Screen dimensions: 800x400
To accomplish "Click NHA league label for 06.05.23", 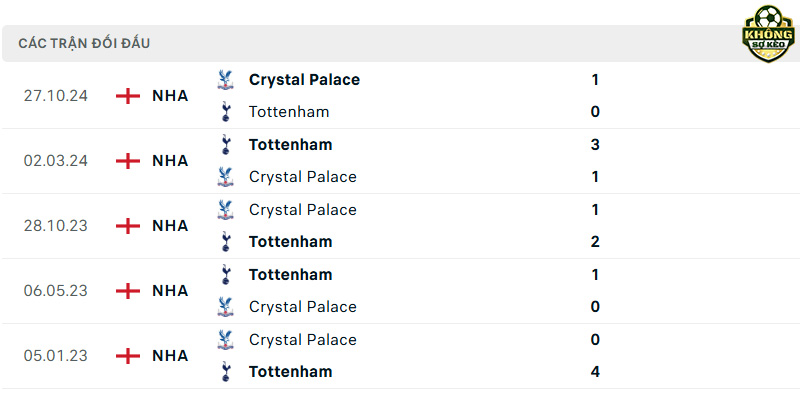I will [x=170, y=291].
